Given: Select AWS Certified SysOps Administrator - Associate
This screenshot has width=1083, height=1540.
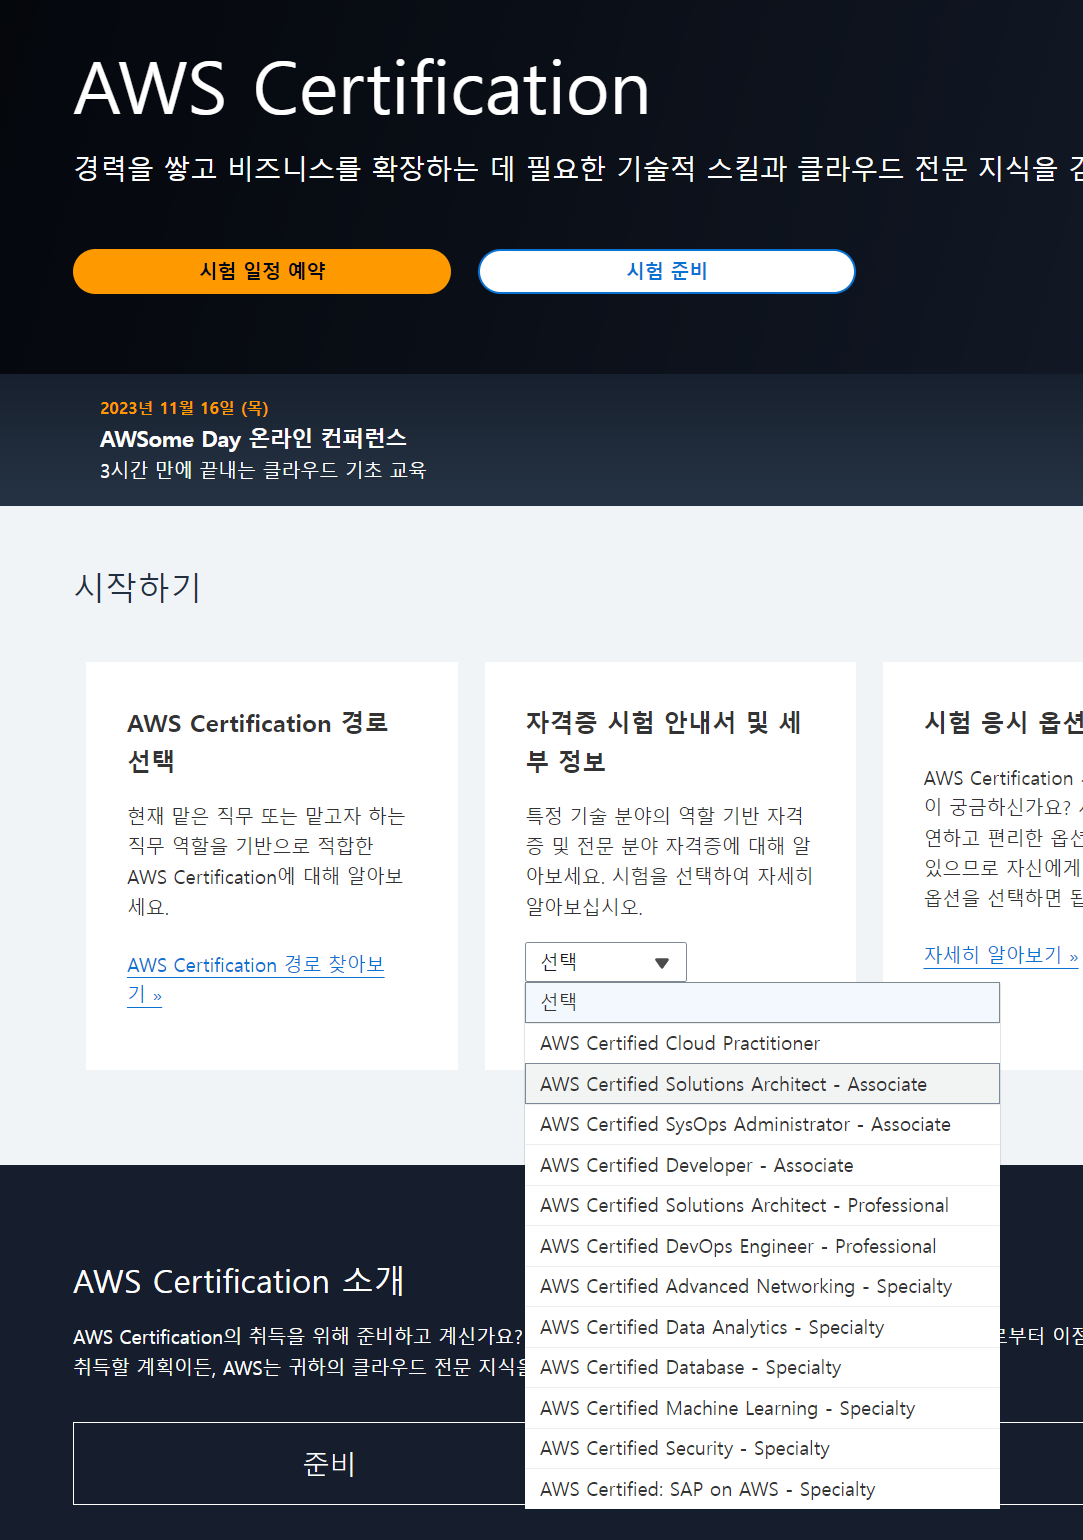Looking at the screenshot, I should (762, 1124).
